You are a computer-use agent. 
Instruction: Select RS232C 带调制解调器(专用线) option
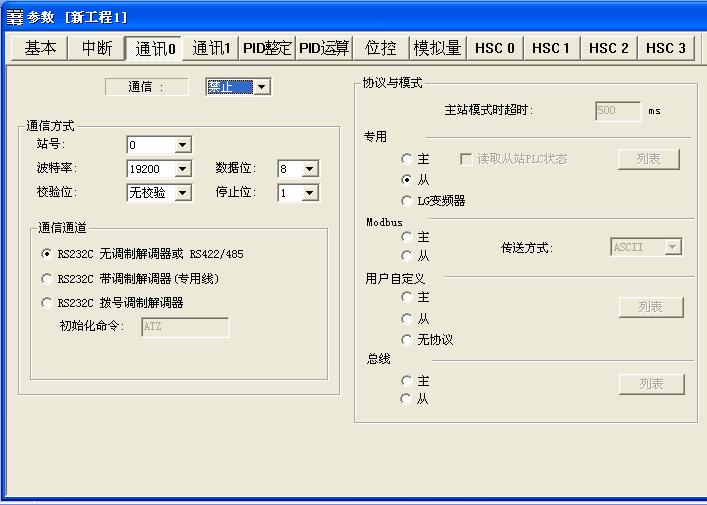[47, 279]
